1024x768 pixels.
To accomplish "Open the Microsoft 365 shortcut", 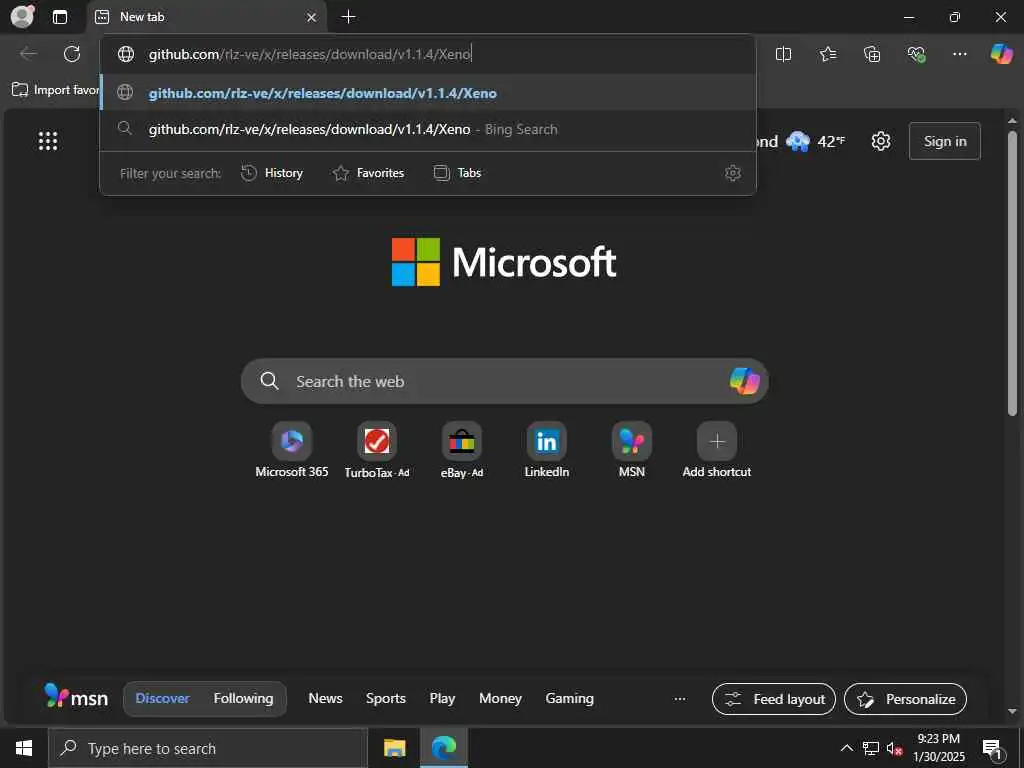I will coord(292,451).
